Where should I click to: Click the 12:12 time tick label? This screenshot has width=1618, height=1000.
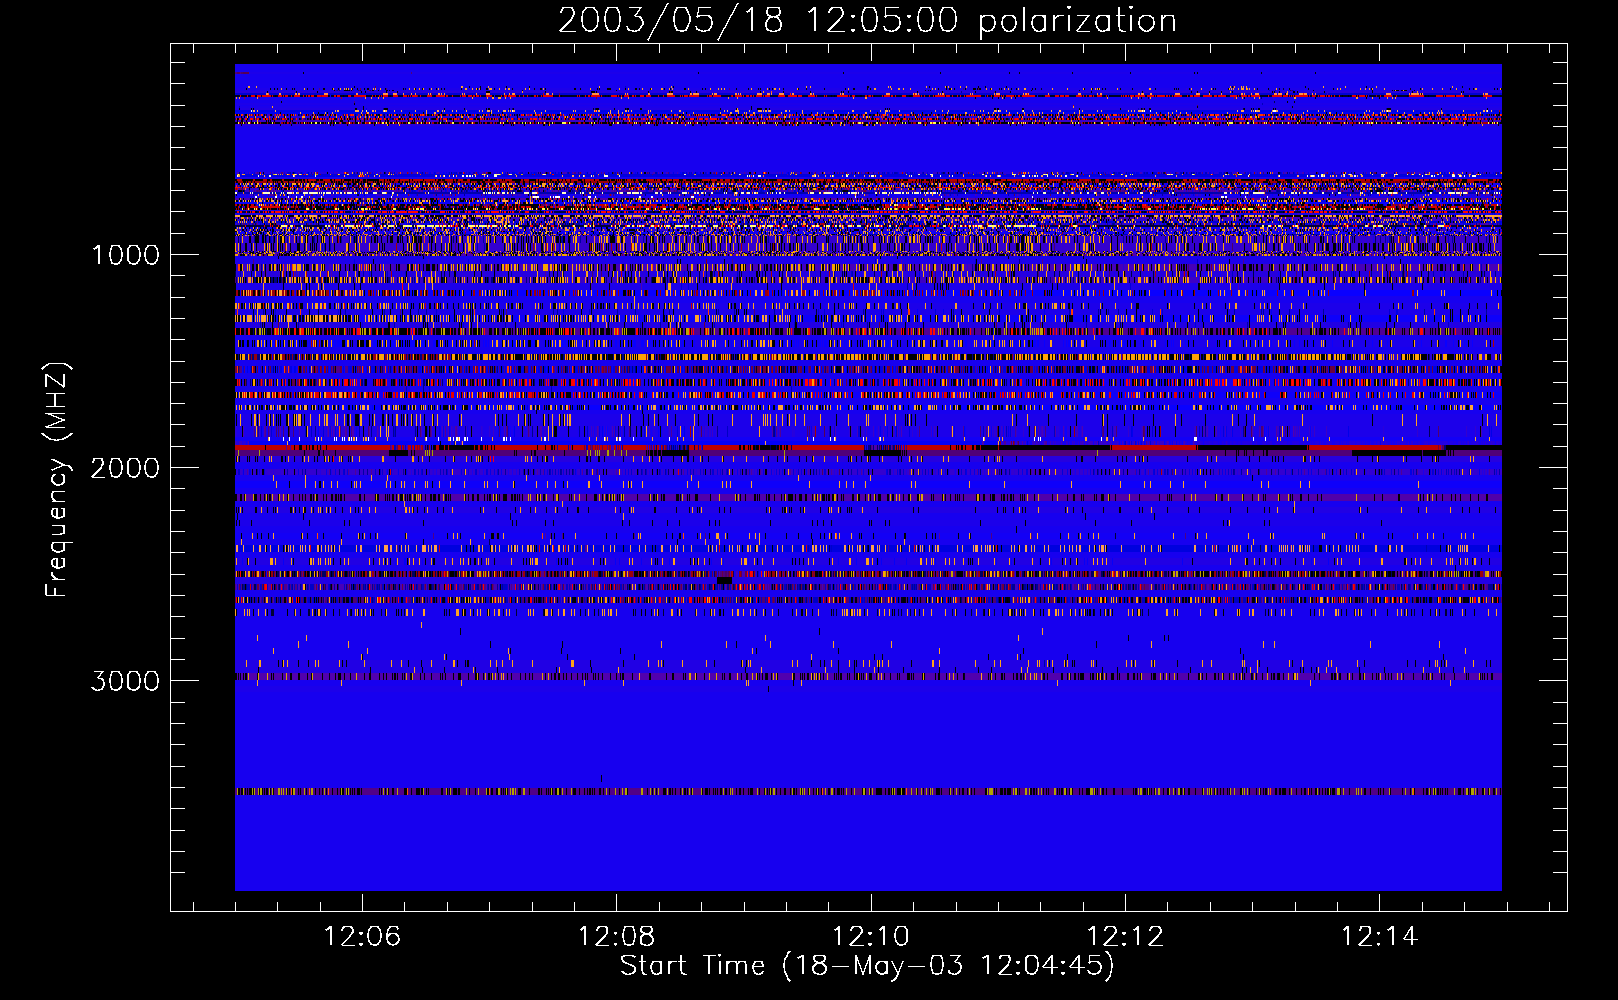1126,937
